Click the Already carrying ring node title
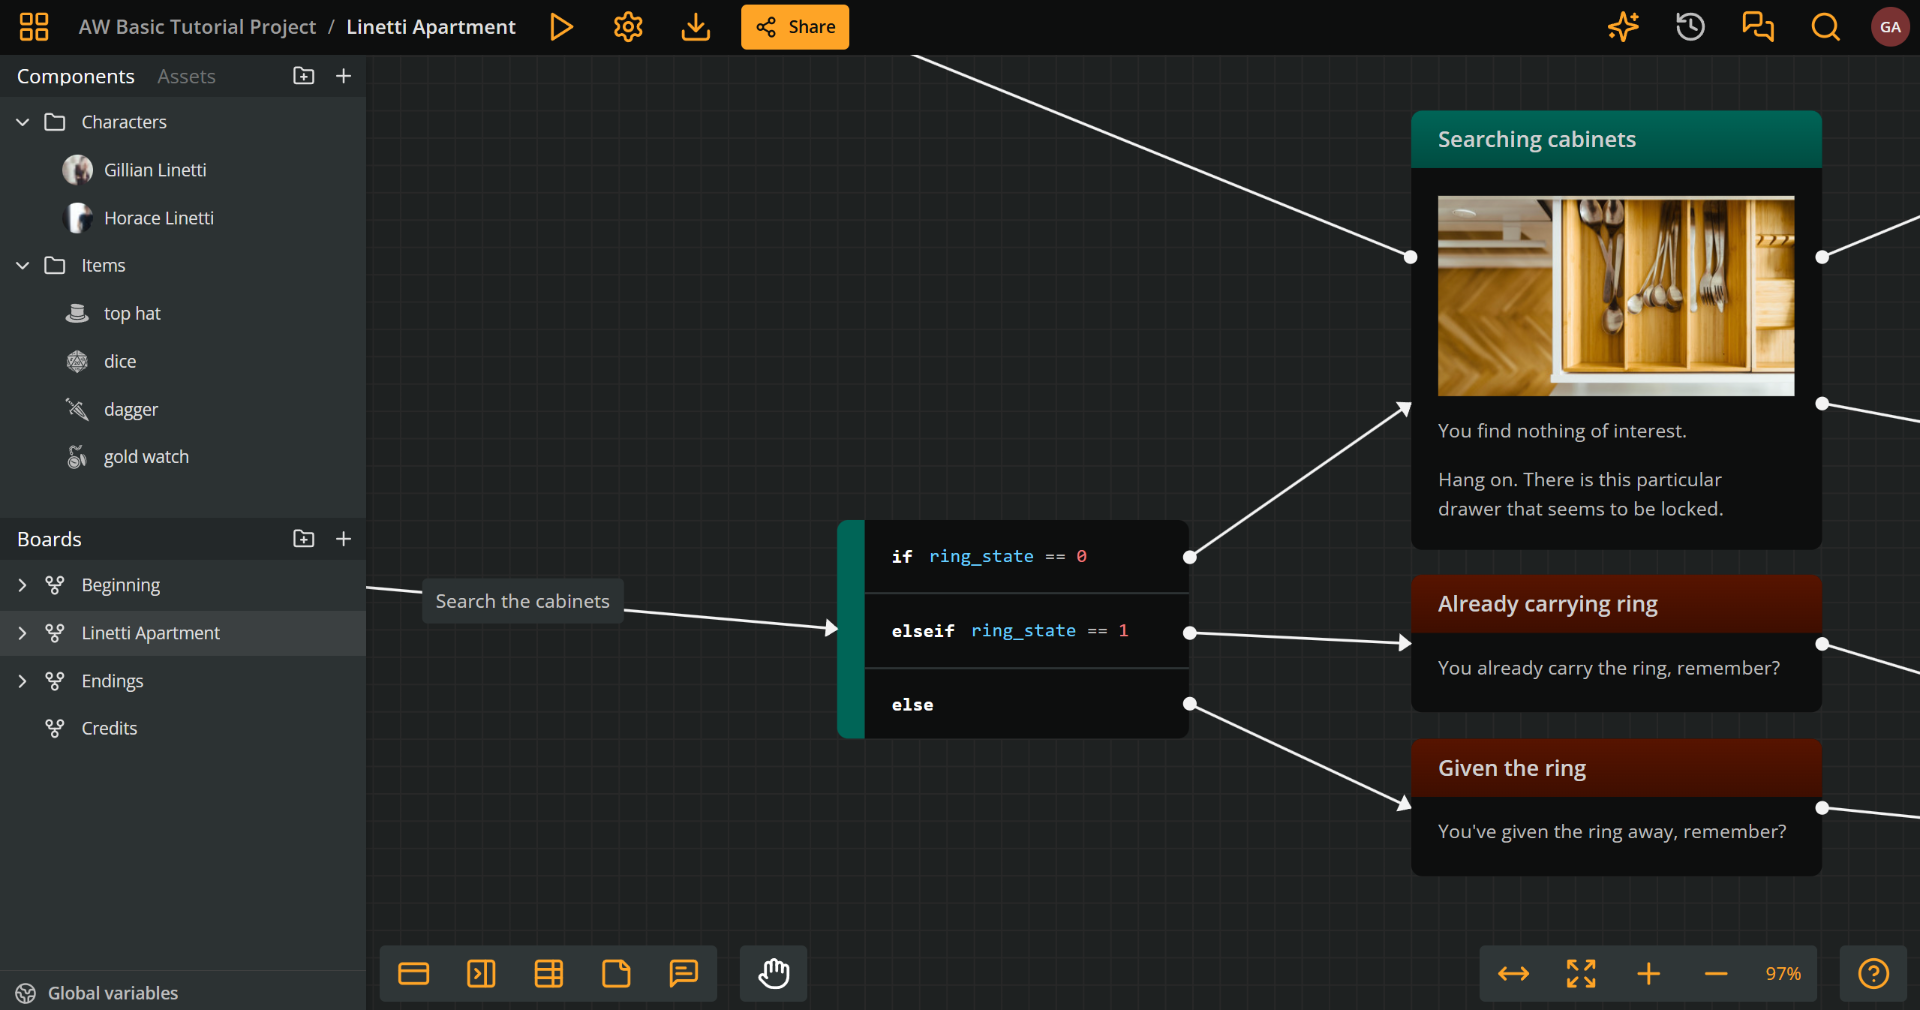 [1548, 604]
